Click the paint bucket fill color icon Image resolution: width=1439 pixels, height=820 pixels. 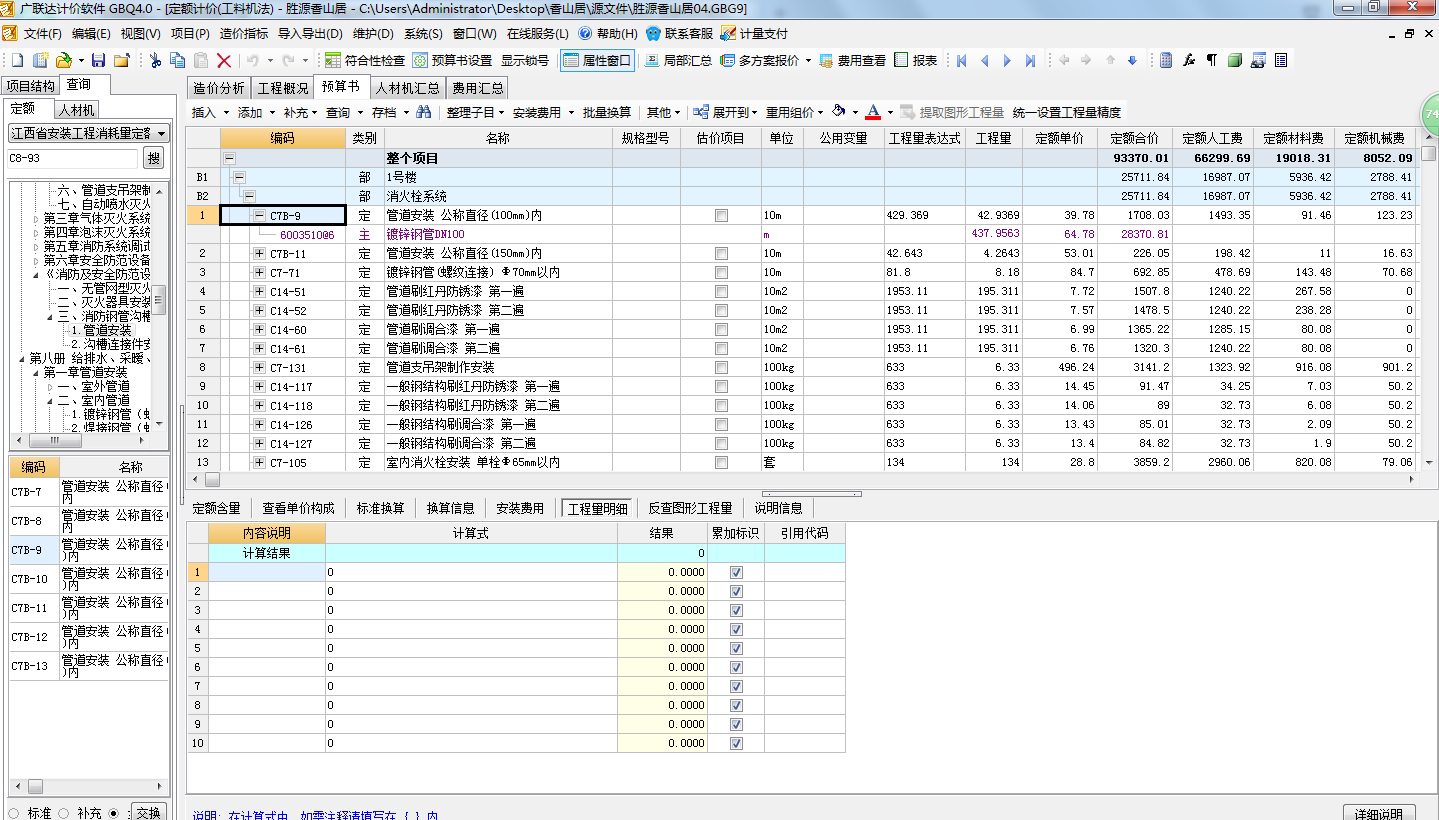839,112
